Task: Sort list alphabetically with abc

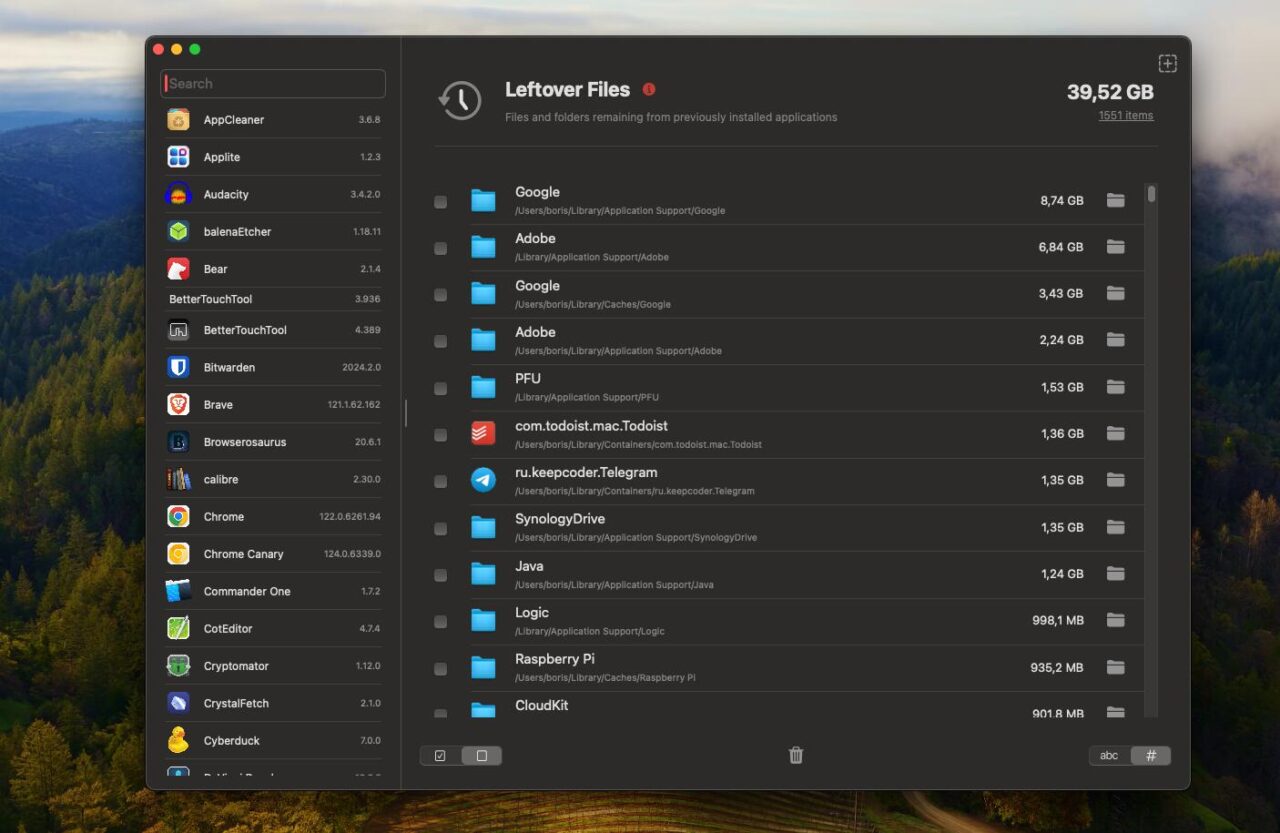Action: [1109, 756]
